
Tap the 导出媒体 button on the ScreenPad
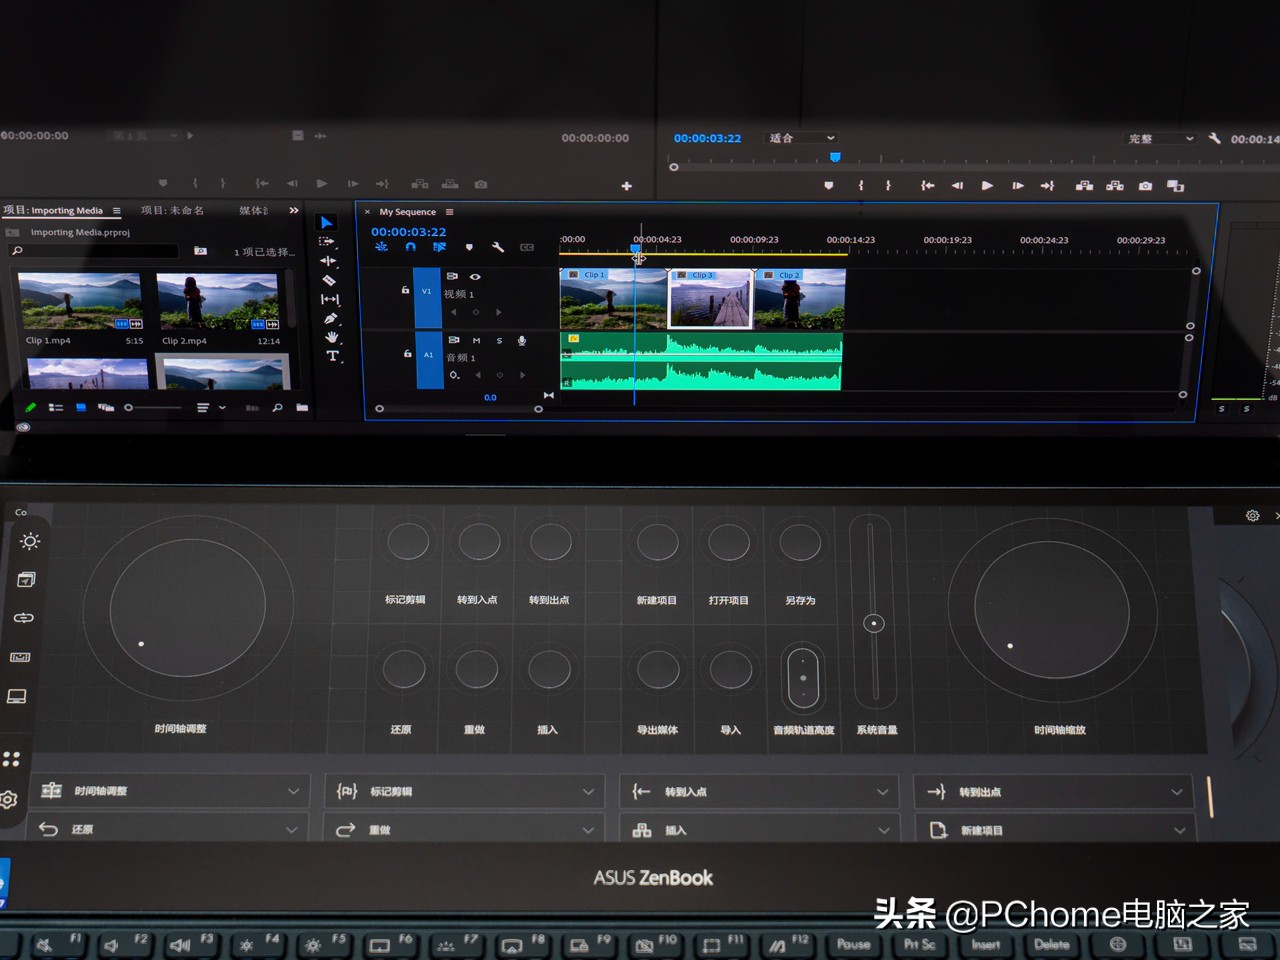tap(657, 670)
